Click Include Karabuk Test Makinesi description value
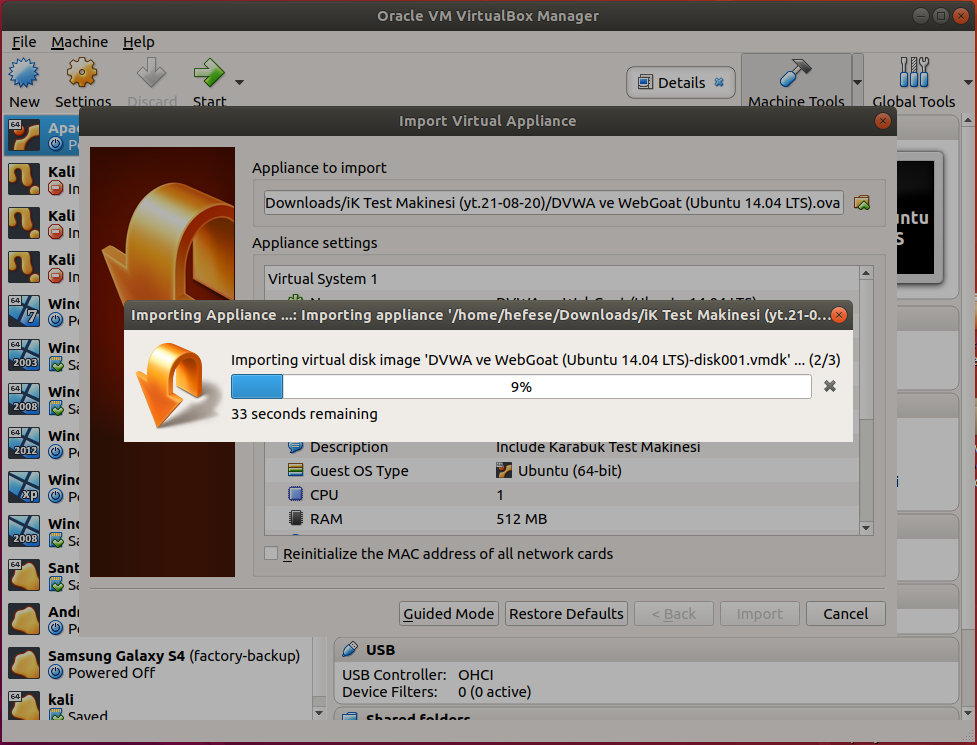Screen dimensions: 977x745 point(598,447)
